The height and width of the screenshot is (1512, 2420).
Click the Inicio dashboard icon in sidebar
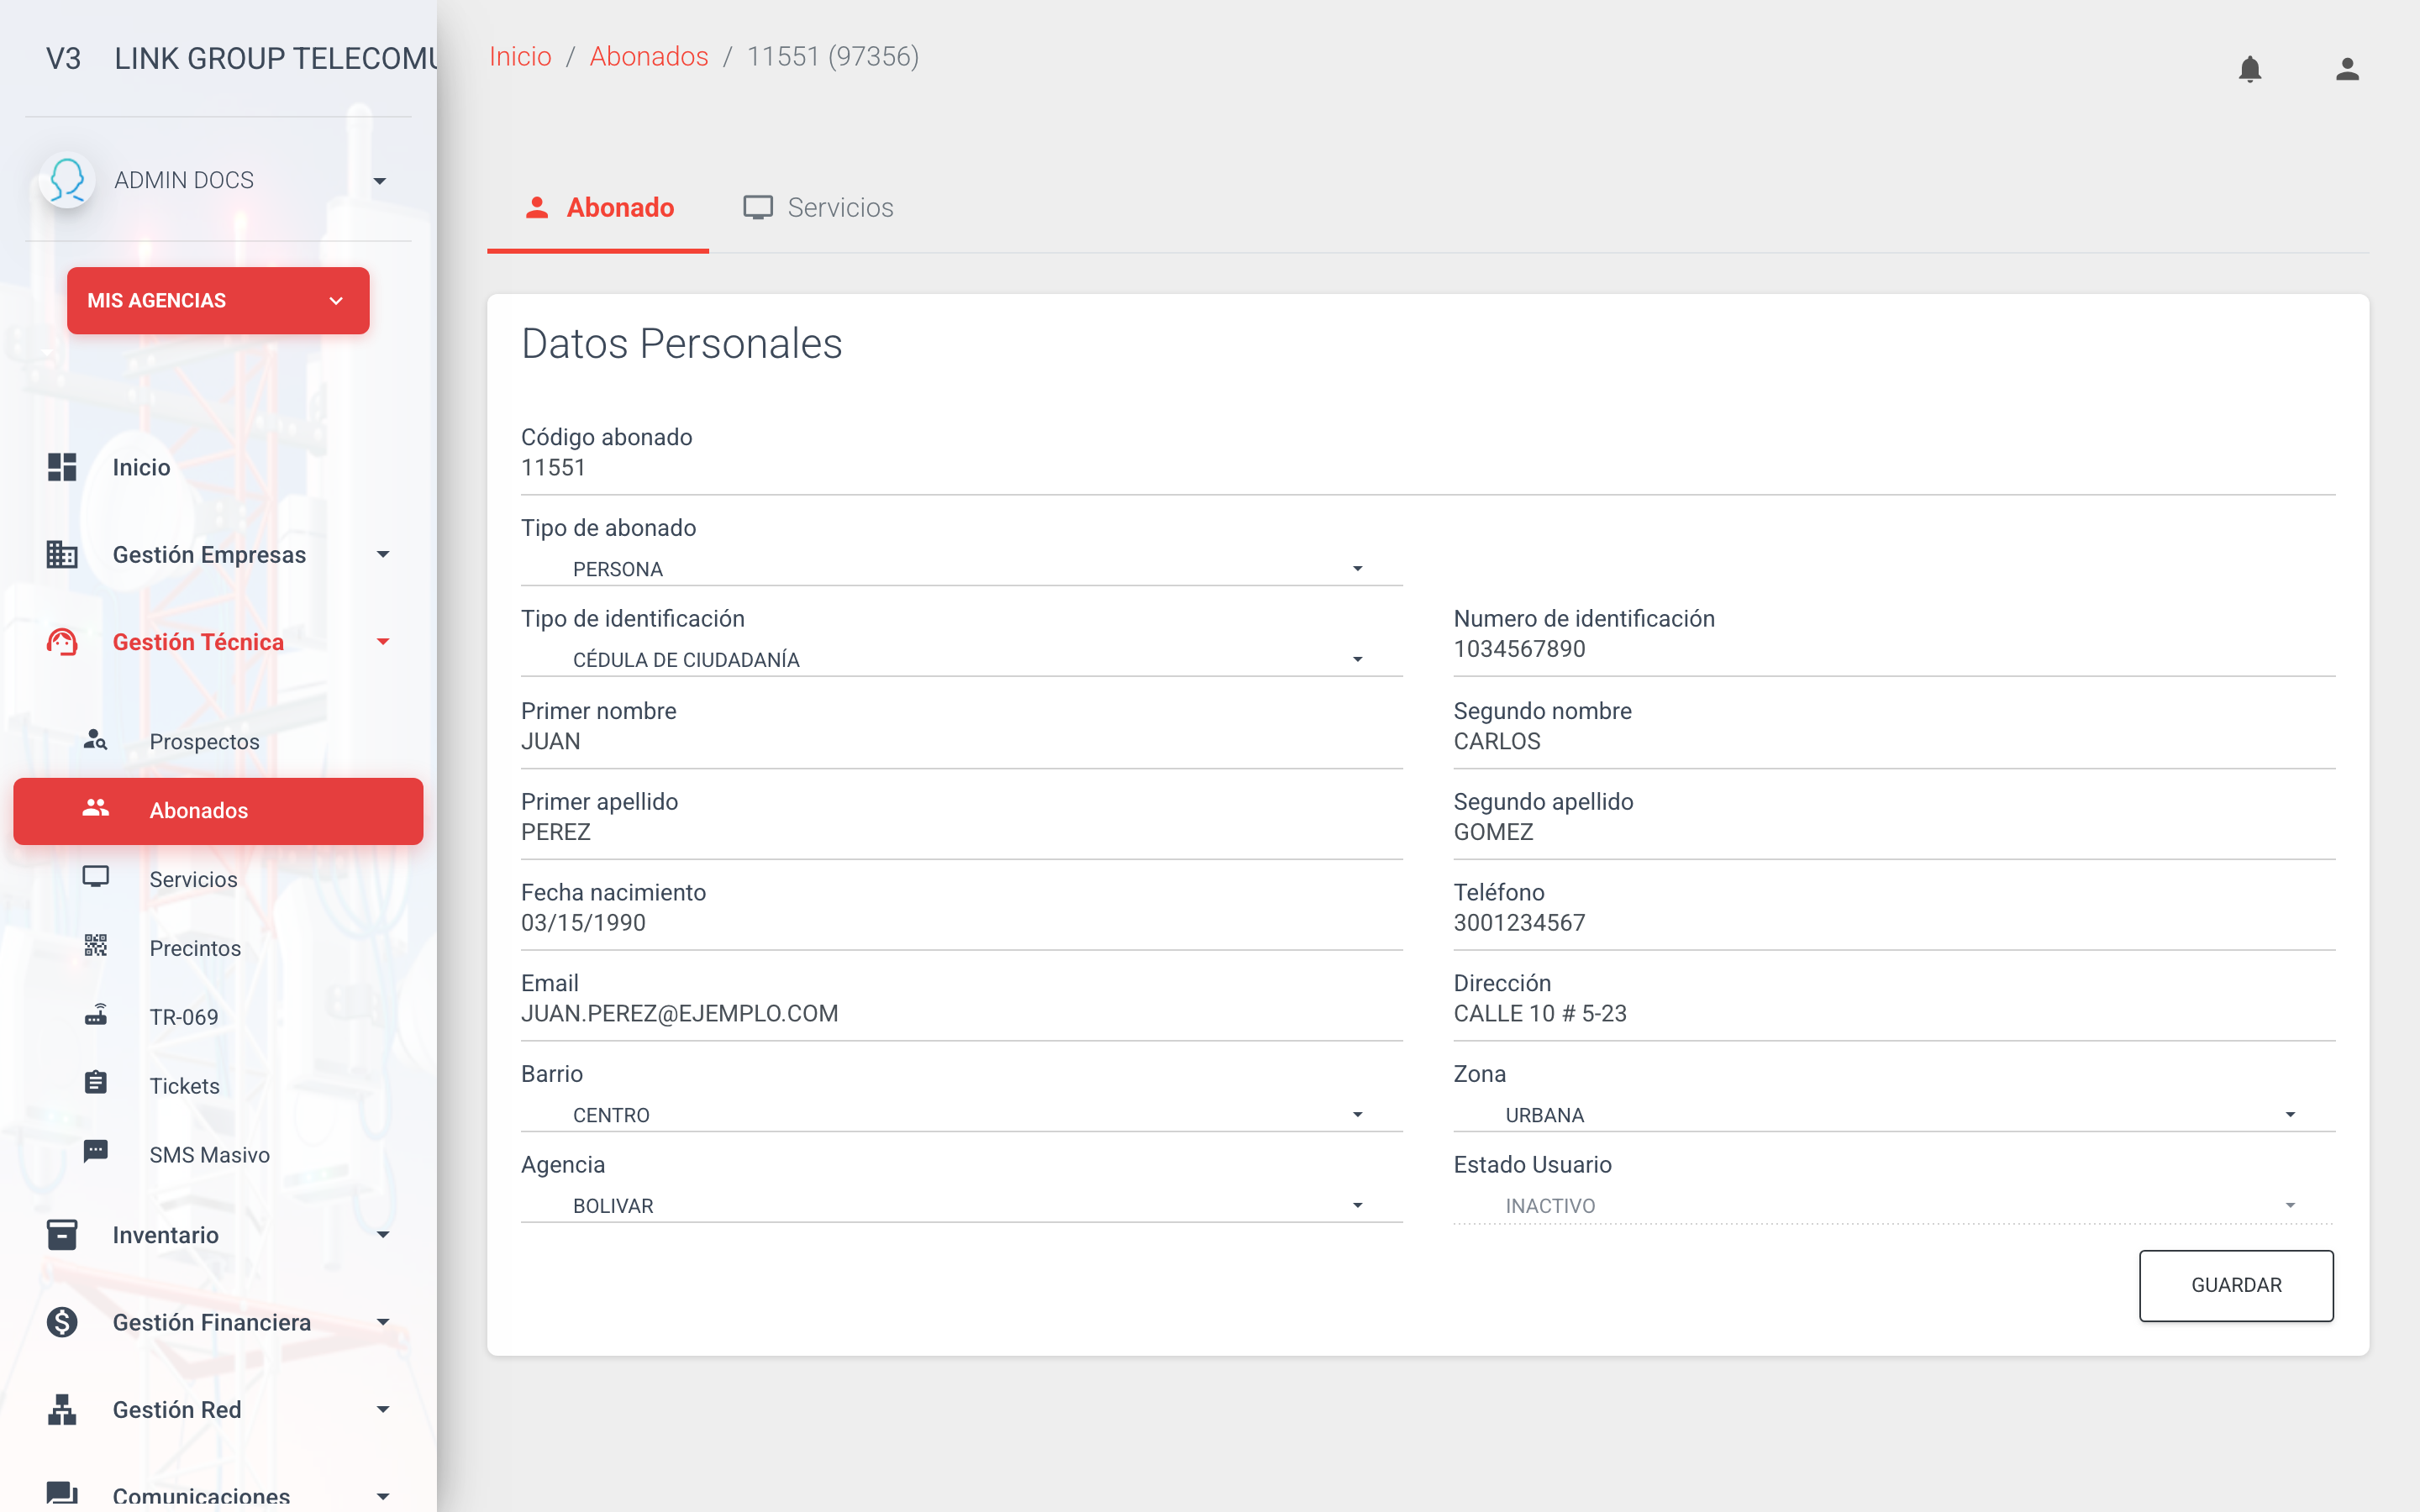(x=62, y=467)
